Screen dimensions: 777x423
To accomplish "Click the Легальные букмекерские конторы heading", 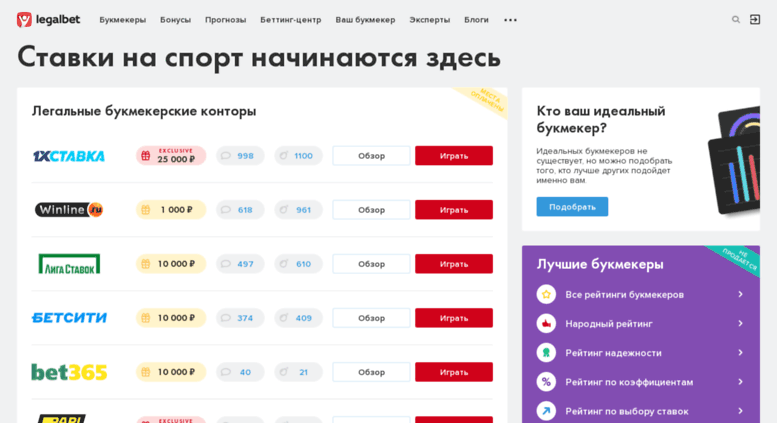I will point(144,111).
